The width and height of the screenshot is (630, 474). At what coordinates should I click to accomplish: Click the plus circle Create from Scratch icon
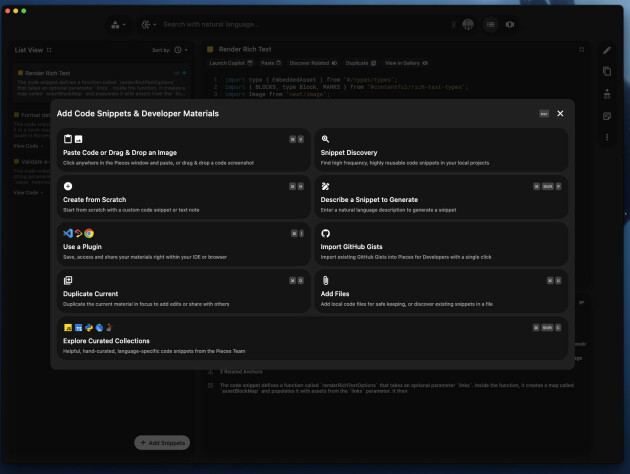point(68,186)
